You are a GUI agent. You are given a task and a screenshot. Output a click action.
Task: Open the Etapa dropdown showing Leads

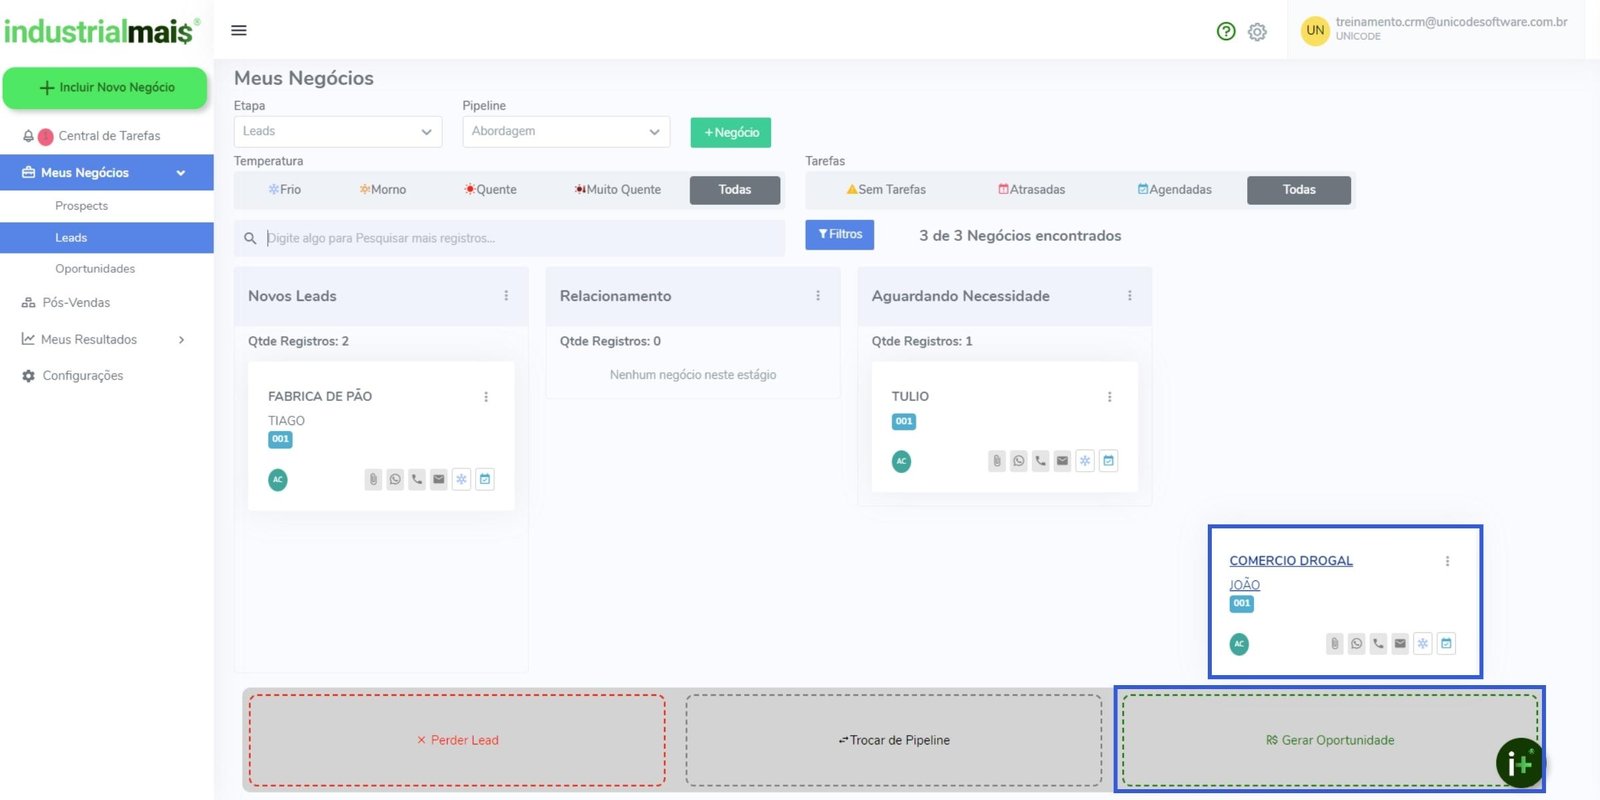337,132
